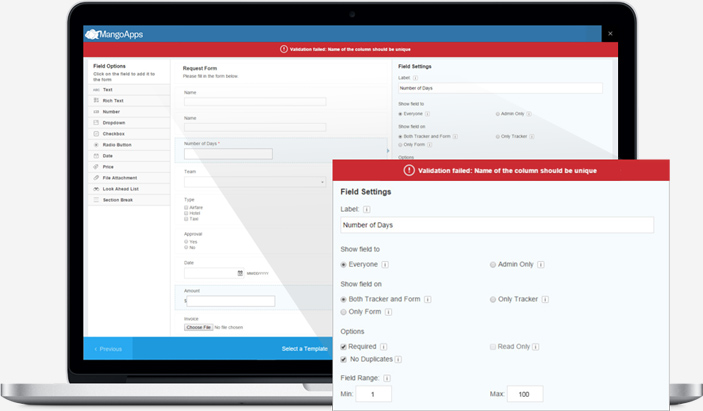
Task: Check the Hotel type checkbox
Action: click(186, 213)
